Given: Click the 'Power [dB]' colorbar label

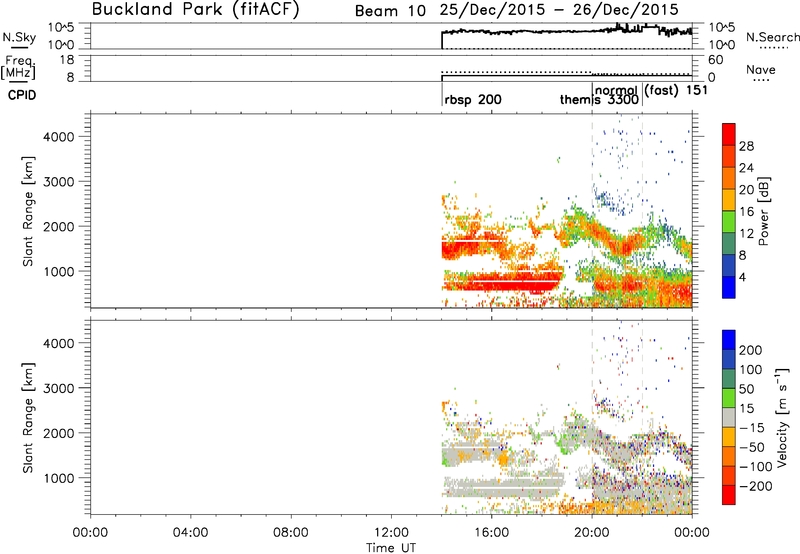Looking at the screenshot, I should 763,211.
